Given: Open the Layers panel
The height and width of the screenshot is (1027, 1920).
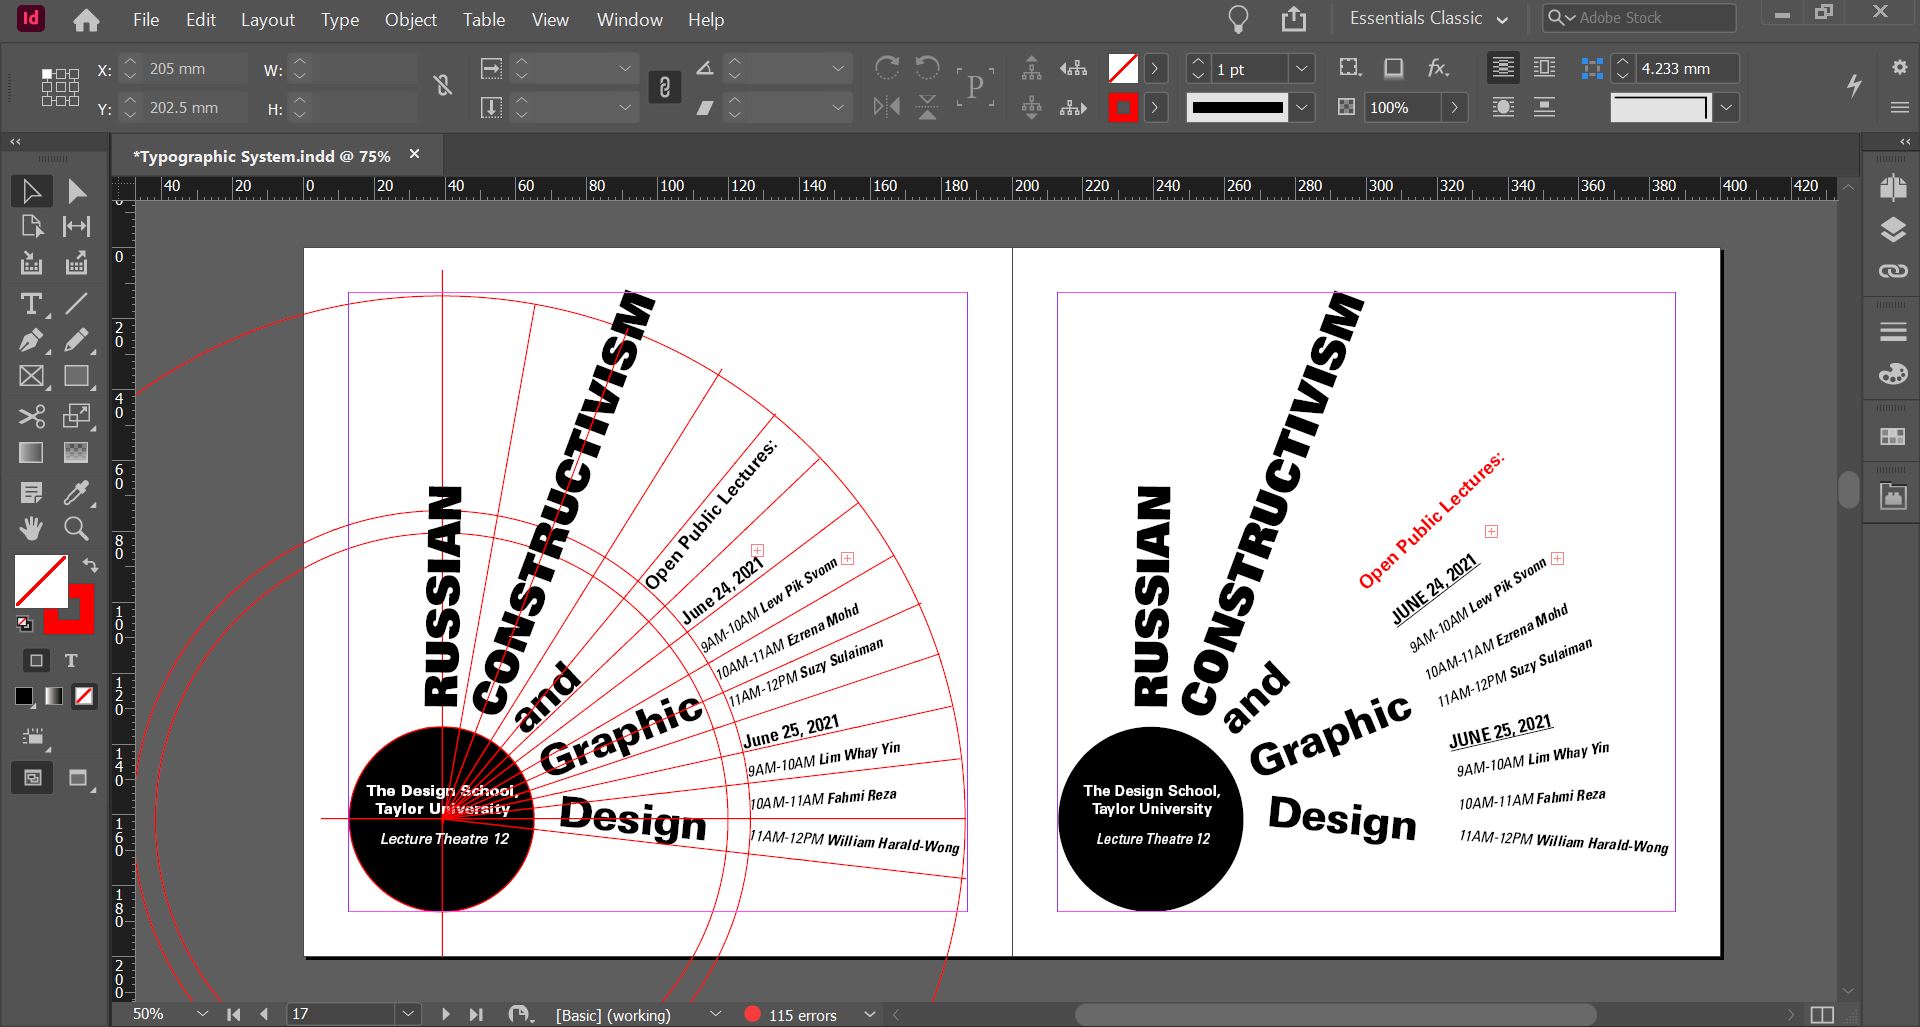Looking at the screenshot, I should [x=1891, y=229].
